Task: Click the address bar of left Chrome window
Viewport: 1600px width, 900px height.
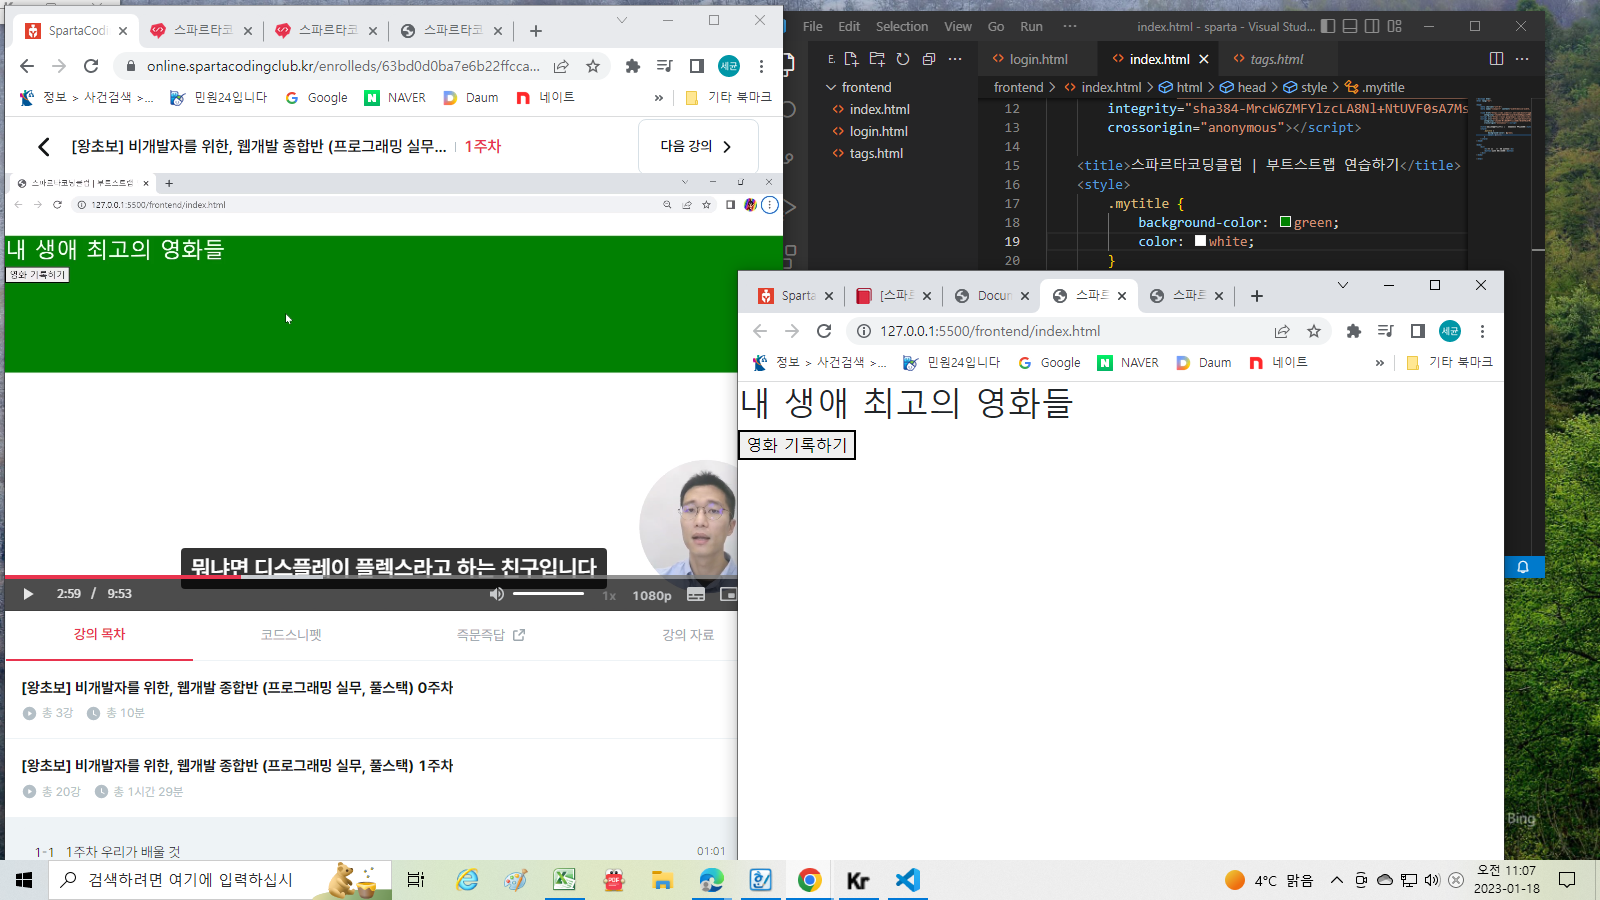Action: click(343, 66)
